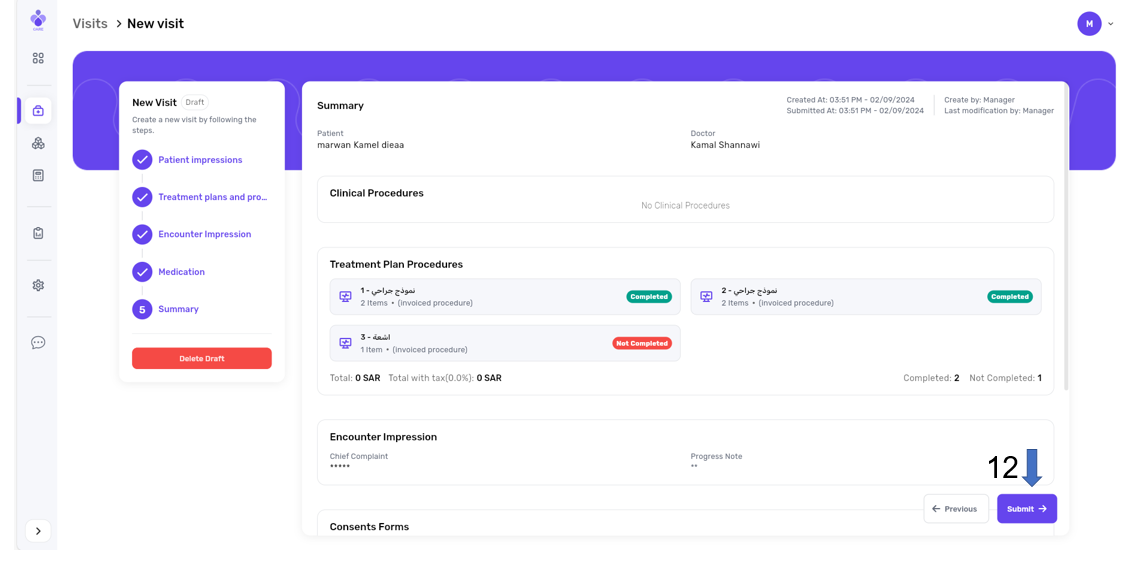
Task: Click the app logo at top left
Action: pyautogui.click(x=38, y=20)
